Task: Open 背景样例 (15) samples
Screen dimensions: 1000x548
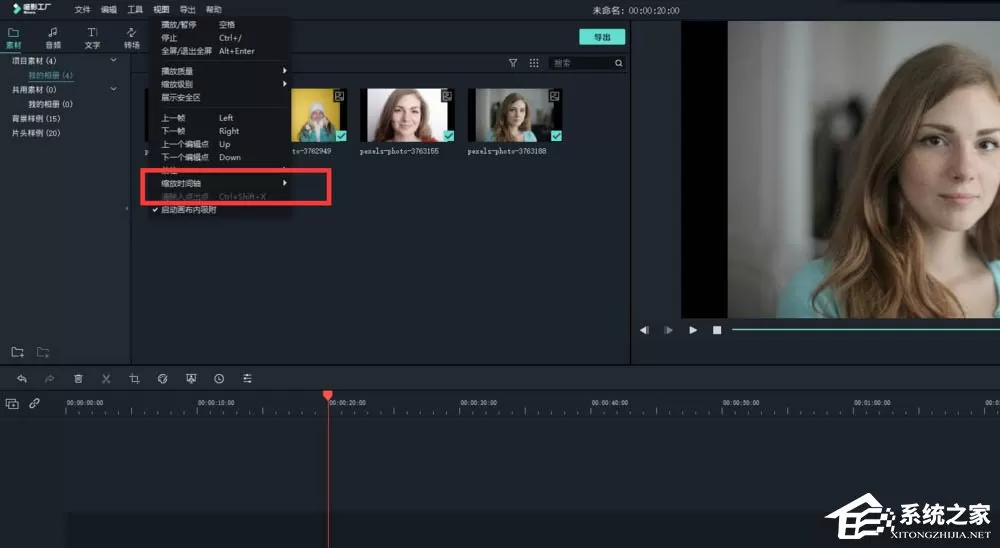Action: pos(36,119)
